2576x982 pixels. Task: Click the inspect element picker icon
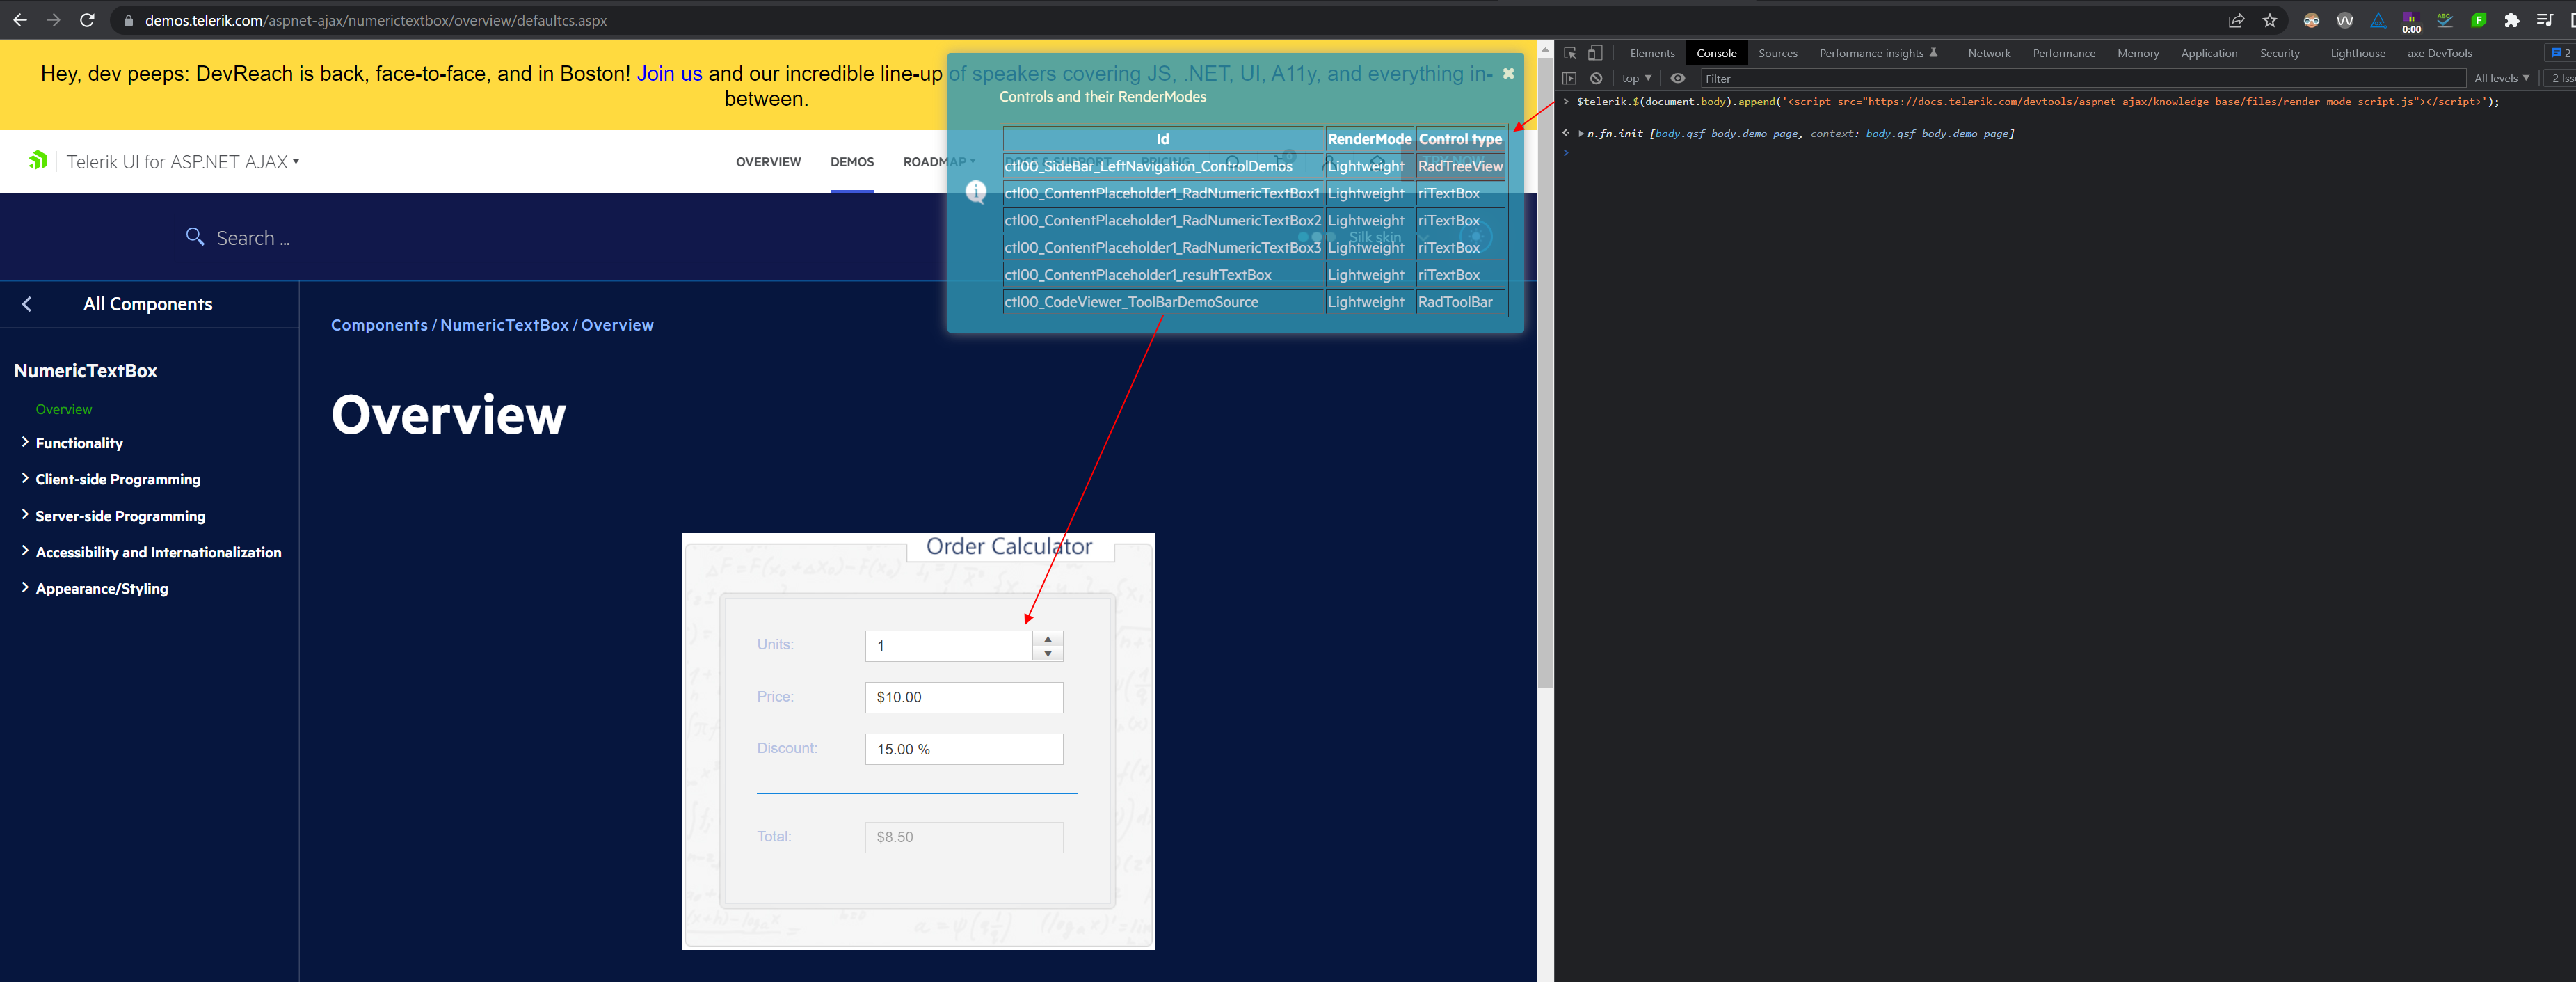point(1570,53)
